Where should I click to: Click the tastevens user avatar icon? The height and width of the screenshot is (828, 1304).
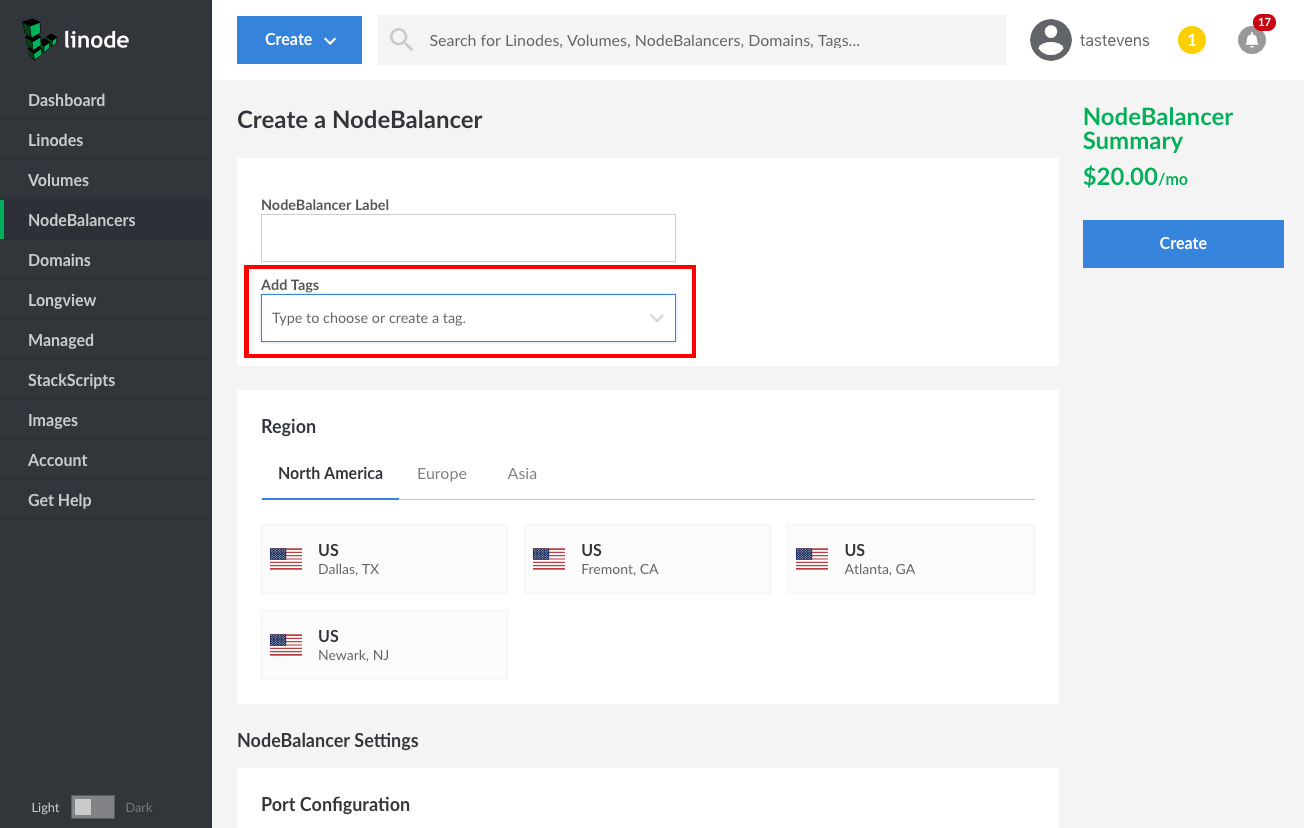click(x=1051, y=40)
